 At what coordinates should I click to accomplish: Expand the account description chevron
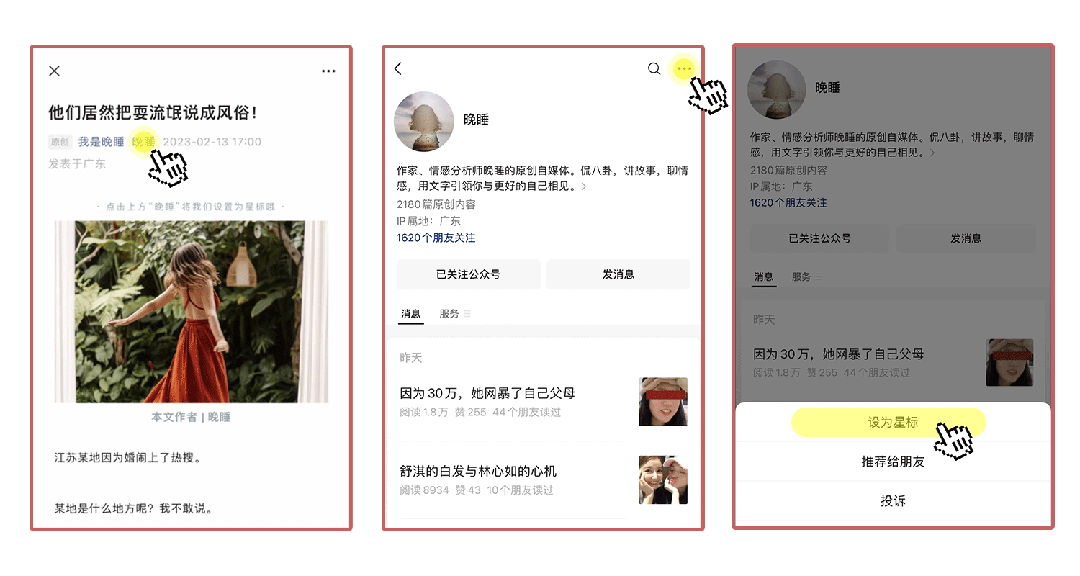[583, 186]
